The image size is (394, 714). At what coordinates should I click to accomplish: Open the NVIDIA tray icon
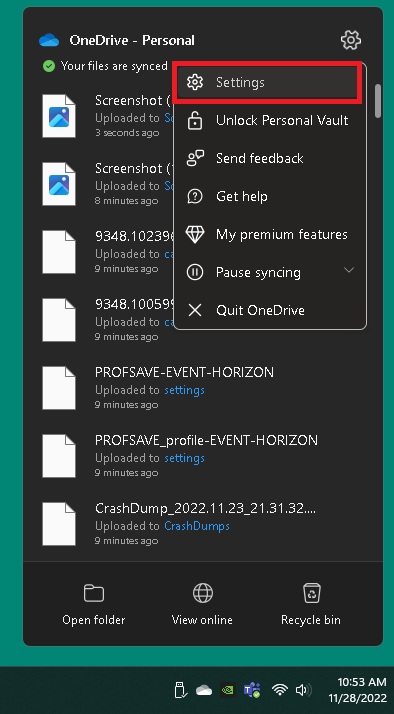click(228, 690)
